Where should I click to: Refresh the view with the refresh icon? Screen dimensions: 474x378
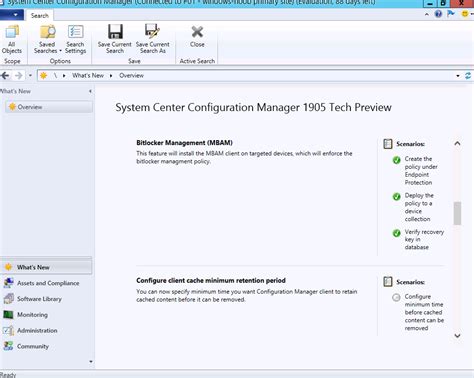(x=468, y=76)
